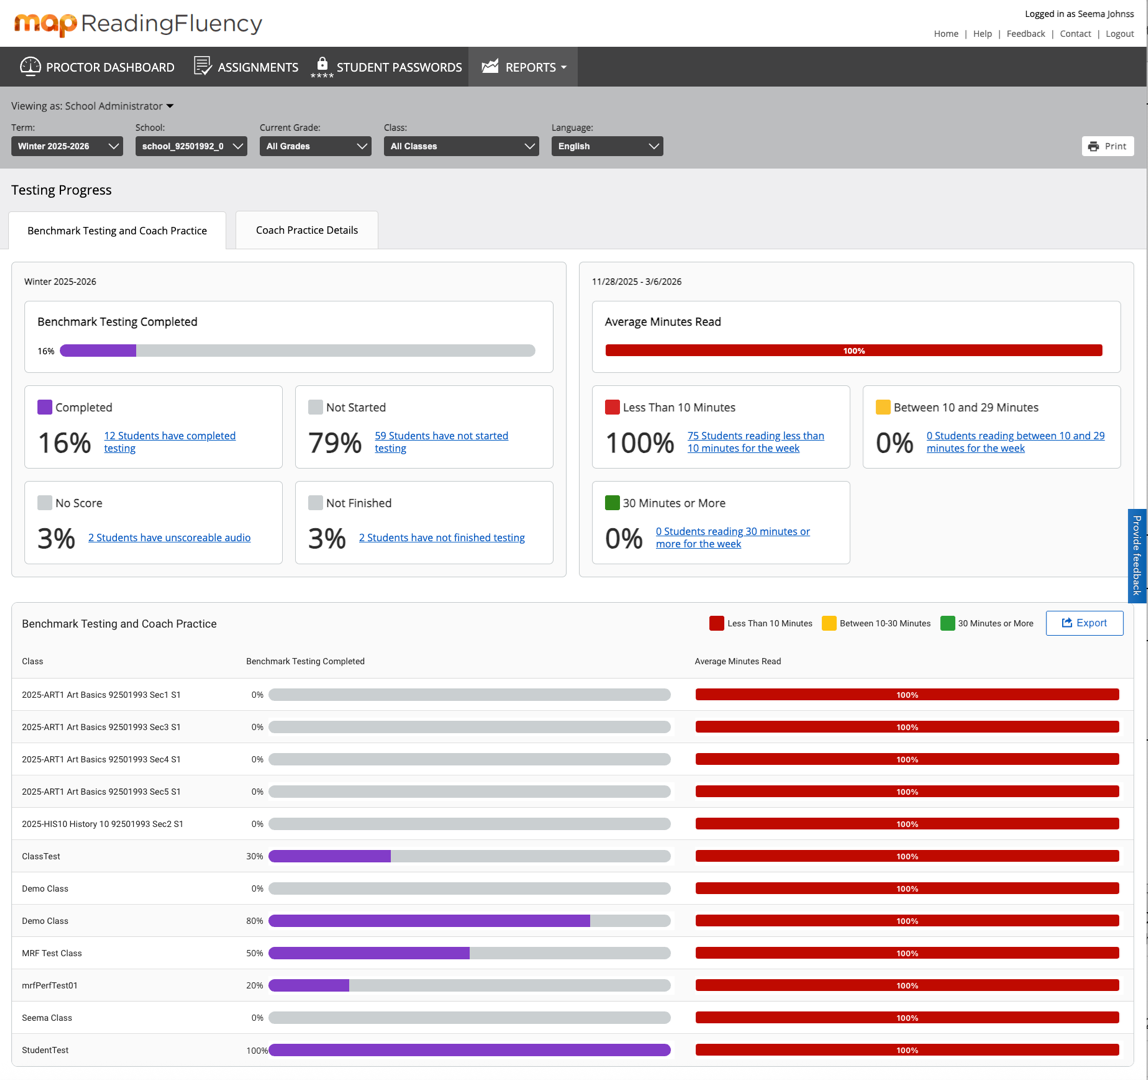The image size is (1148, 1080).
Task: Open the Language dropdown
Action: 607,146
